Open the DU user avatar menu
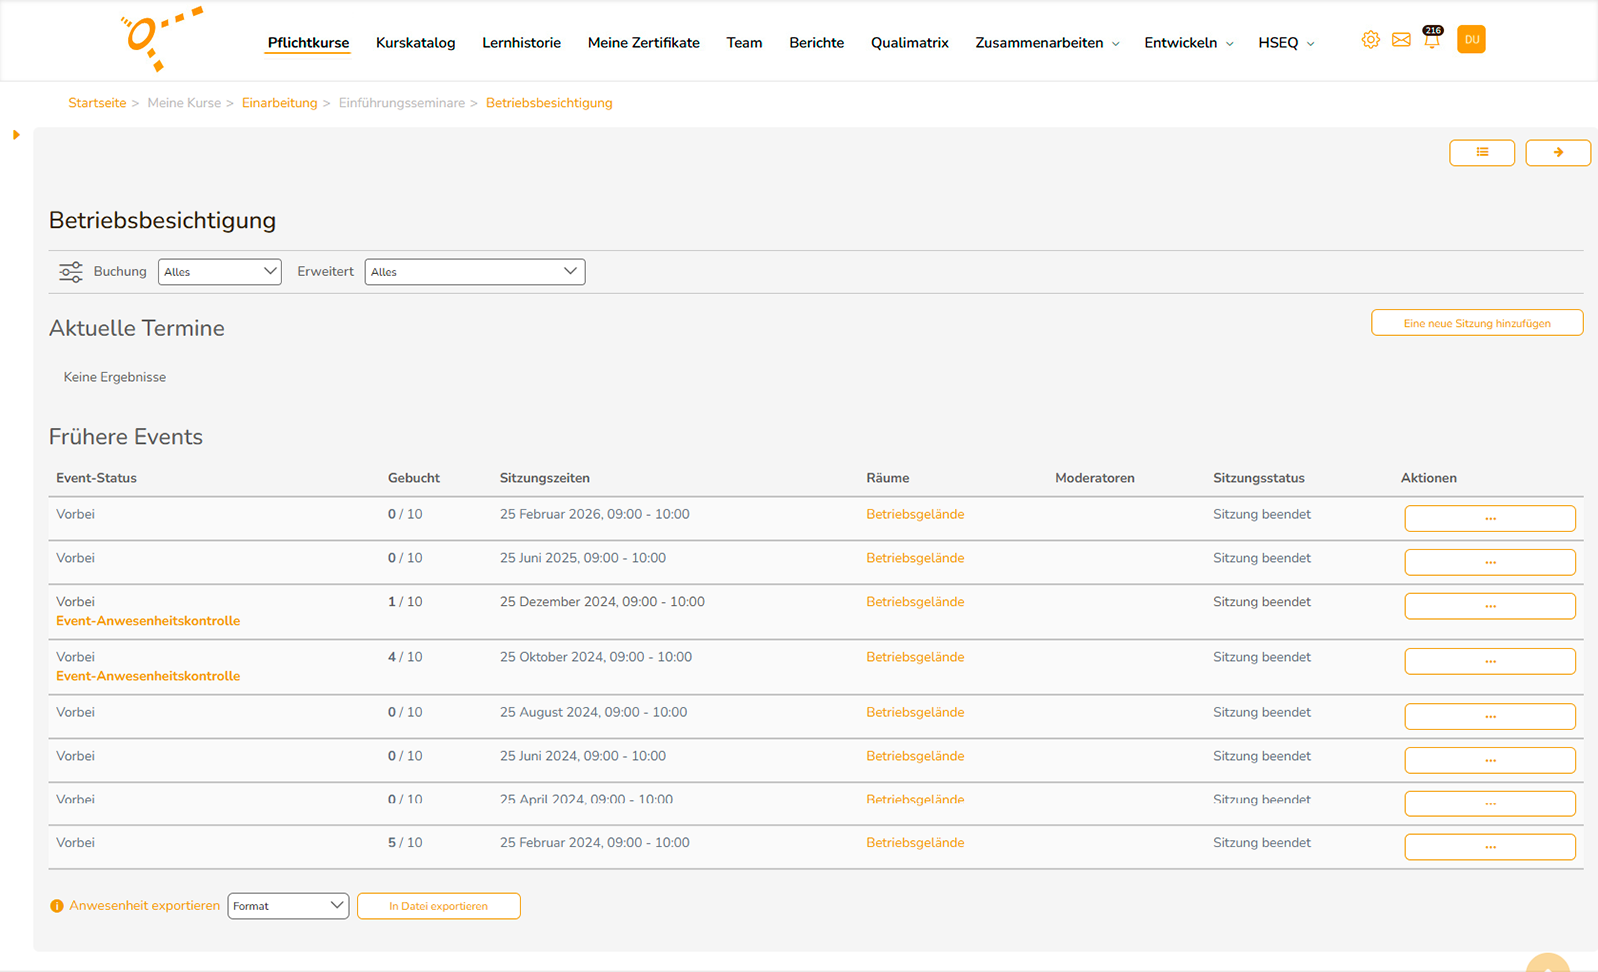Viewport: 1598px width, 972px height. coord(1471,40)
